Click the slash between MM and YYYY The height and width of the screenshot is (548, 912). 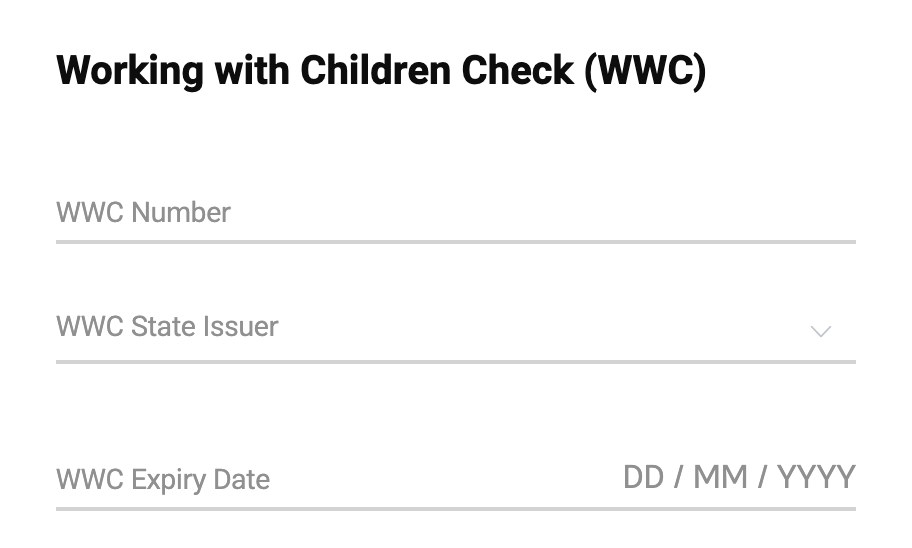(762, 478)
